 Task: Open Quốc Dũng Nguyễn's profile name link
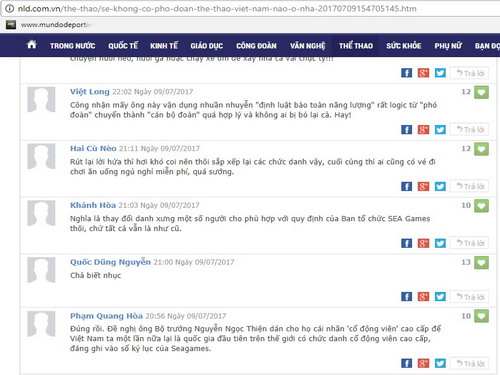coord(110,262)
